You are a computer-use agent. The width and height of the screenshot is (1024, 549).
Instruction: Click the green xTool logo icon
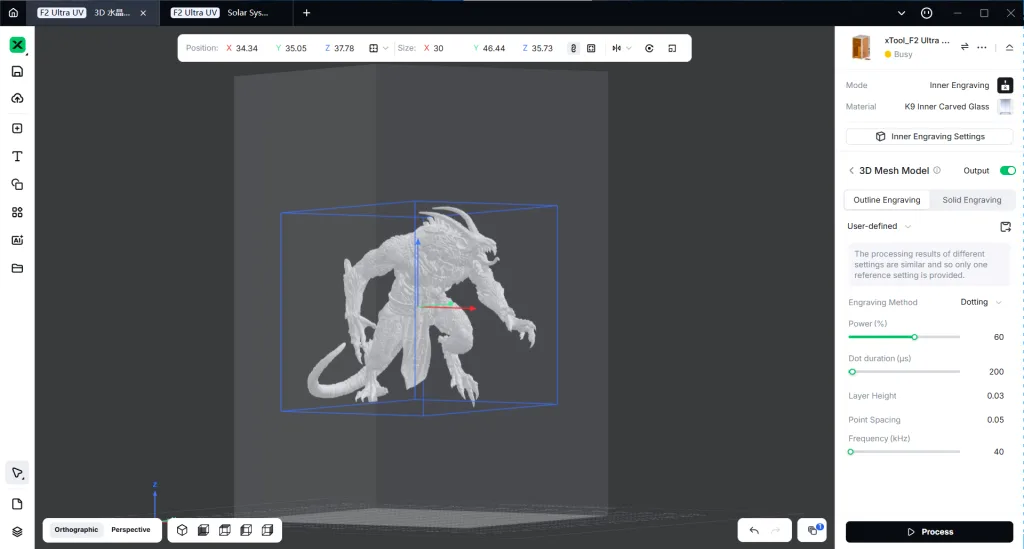click(x=17, y=44)
